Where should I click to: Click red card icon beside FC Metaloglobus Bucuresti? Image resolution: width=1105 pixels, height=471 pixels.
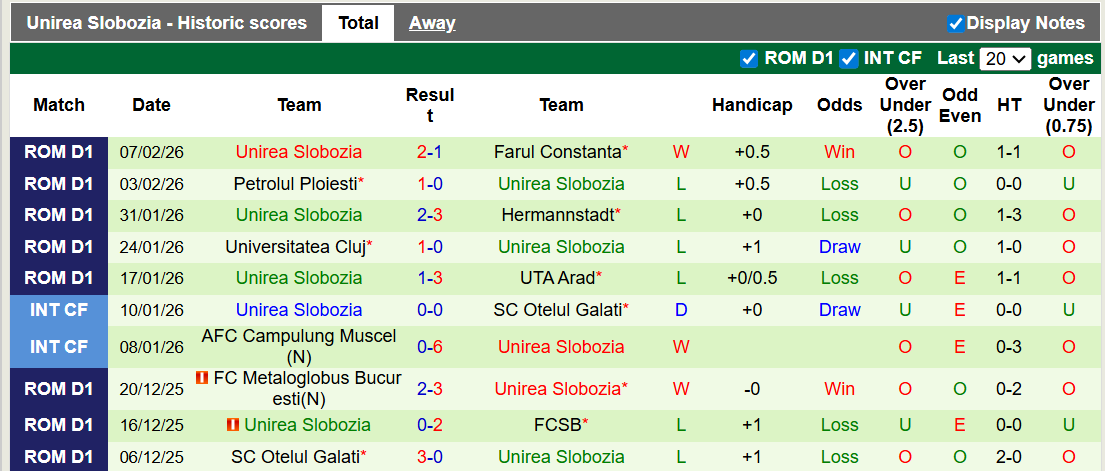tap(202, 378)
